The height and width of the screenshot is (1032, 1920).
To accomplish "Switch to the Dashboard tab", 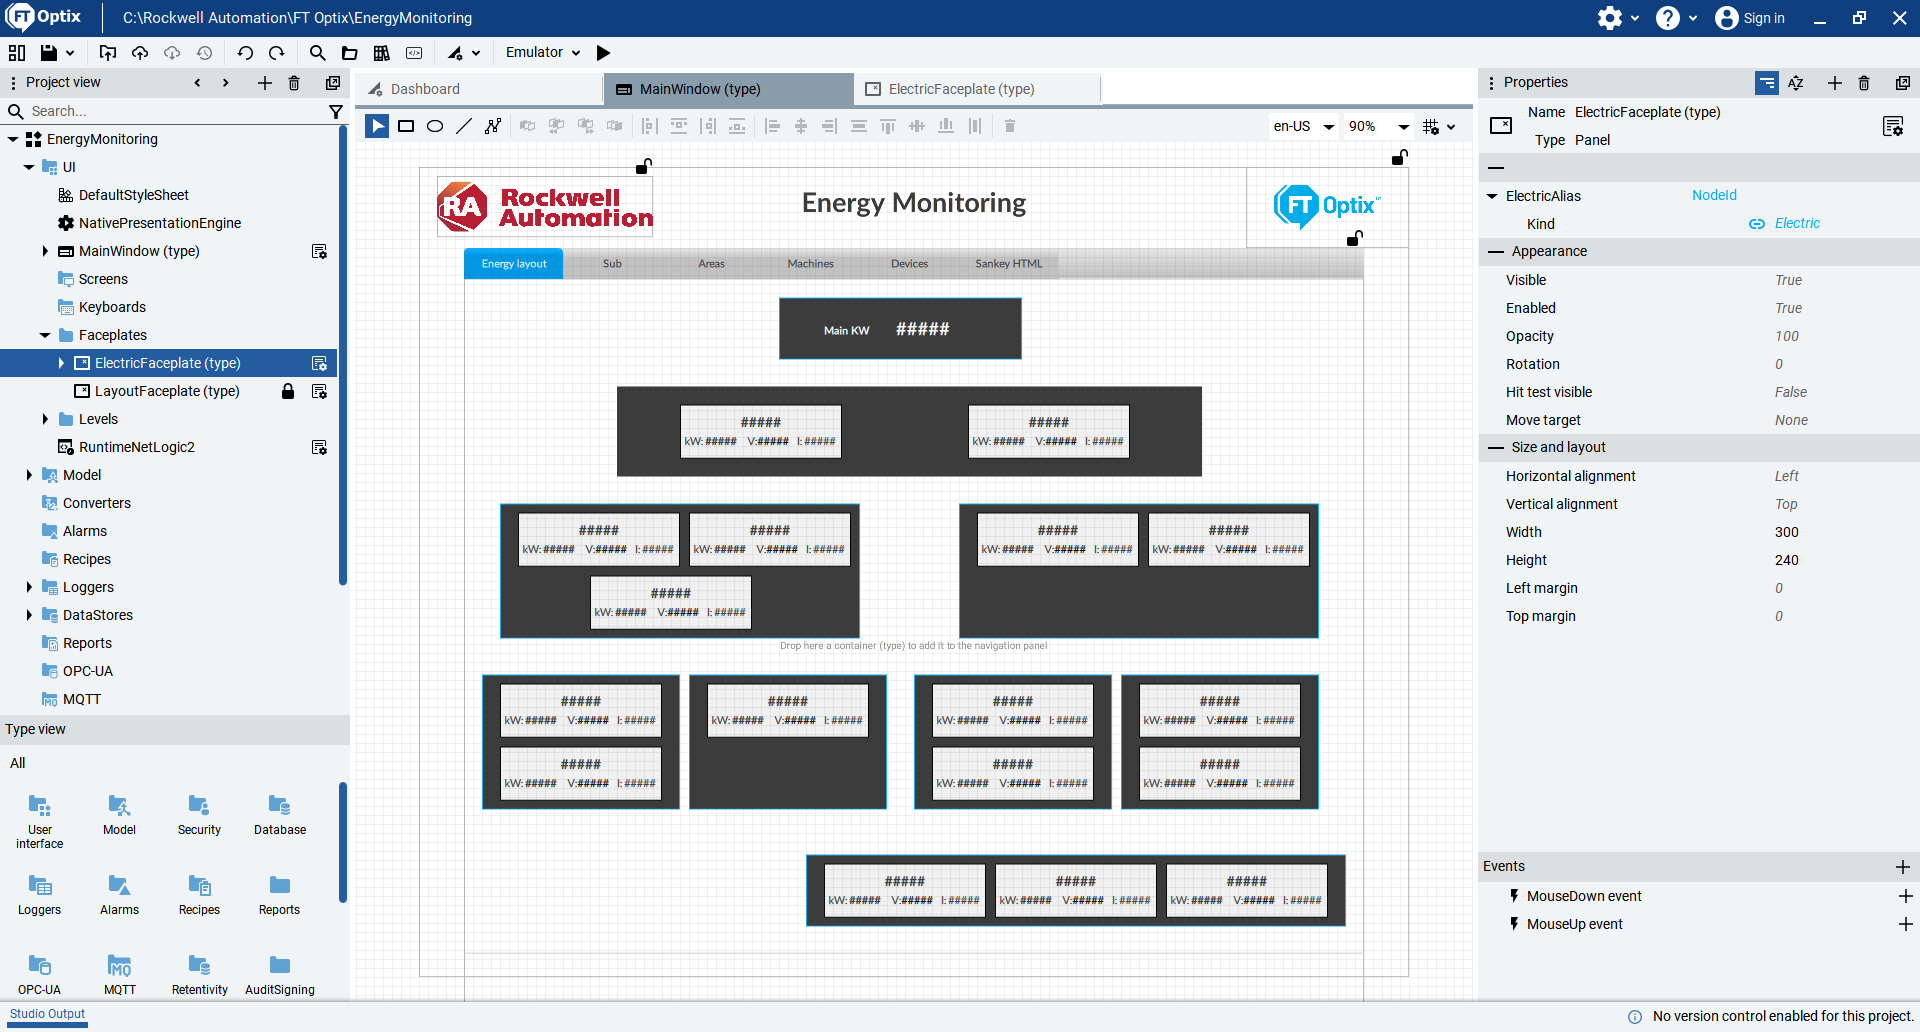I will click(x=425, y=89).
